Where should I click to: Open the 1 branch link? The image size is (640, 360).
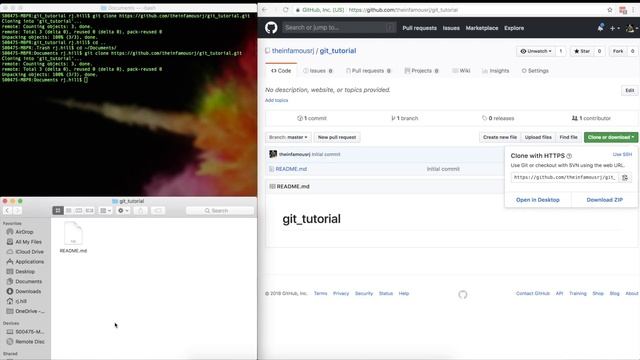(x=404, y=118)
